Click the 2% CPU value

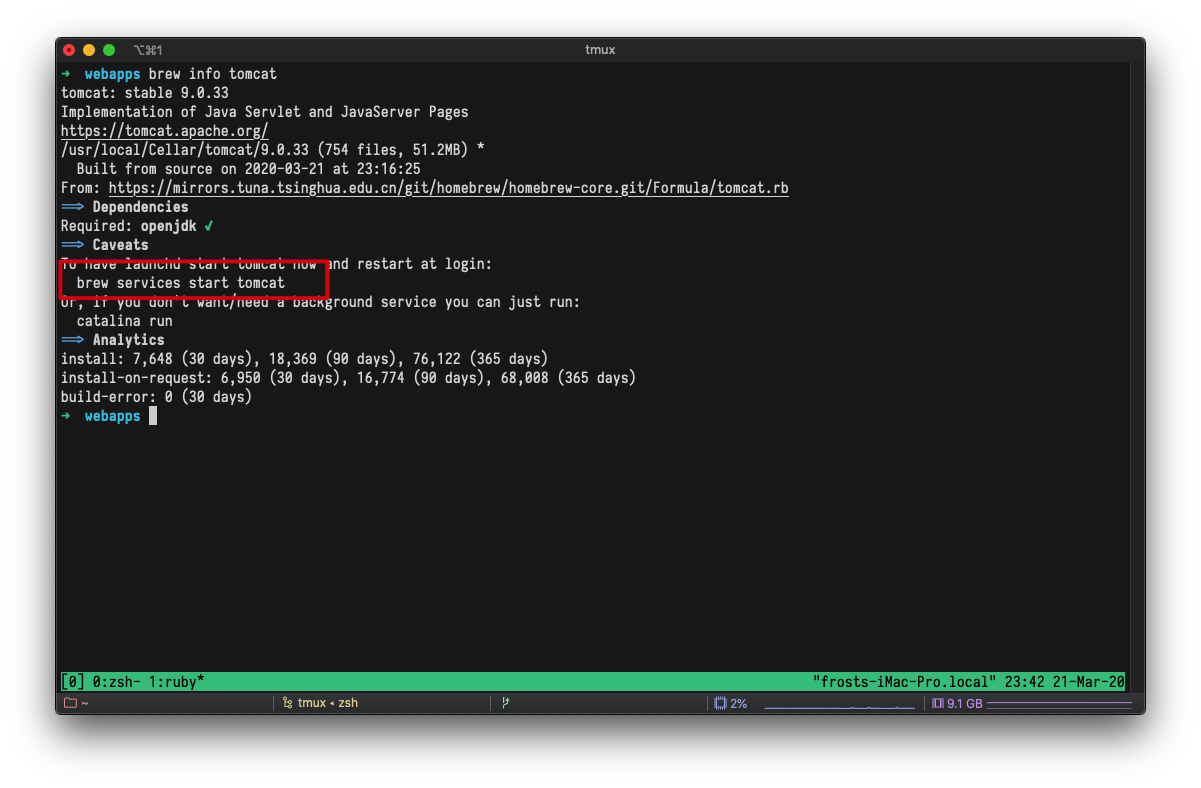739,703
